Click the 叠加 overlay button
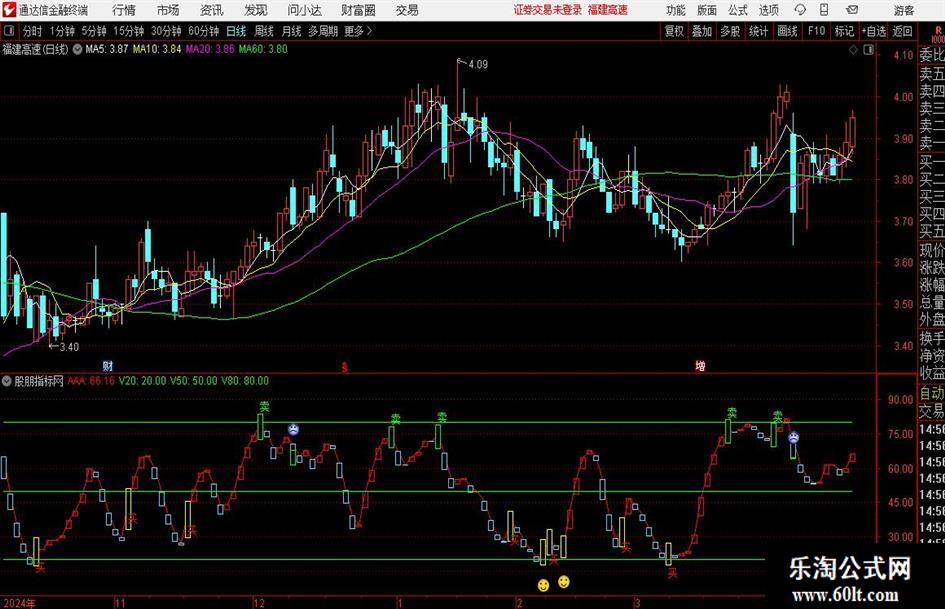Image resolution: width=945 pixels, height=609 pixels. coord(702,31)
